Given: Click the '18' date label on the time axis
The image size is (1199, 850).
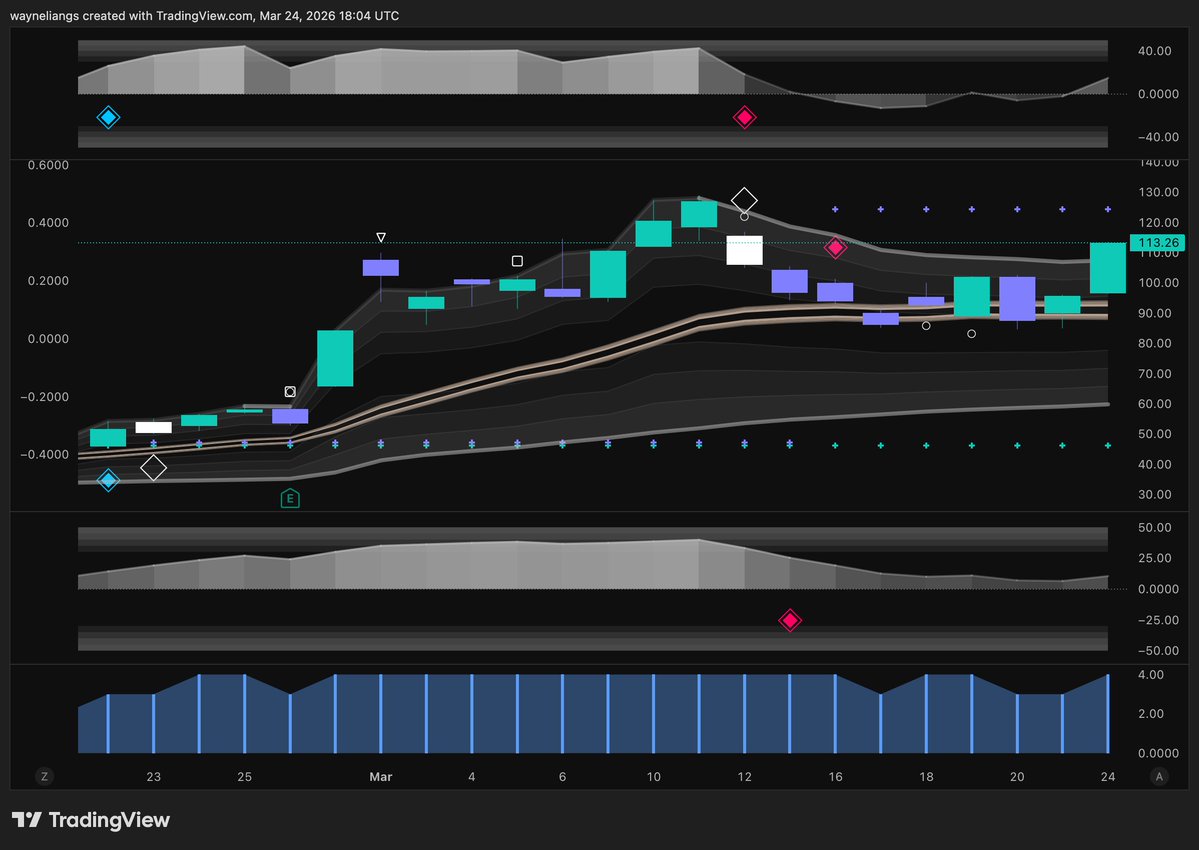Looking at the screenshot, I should click(926, 777).
